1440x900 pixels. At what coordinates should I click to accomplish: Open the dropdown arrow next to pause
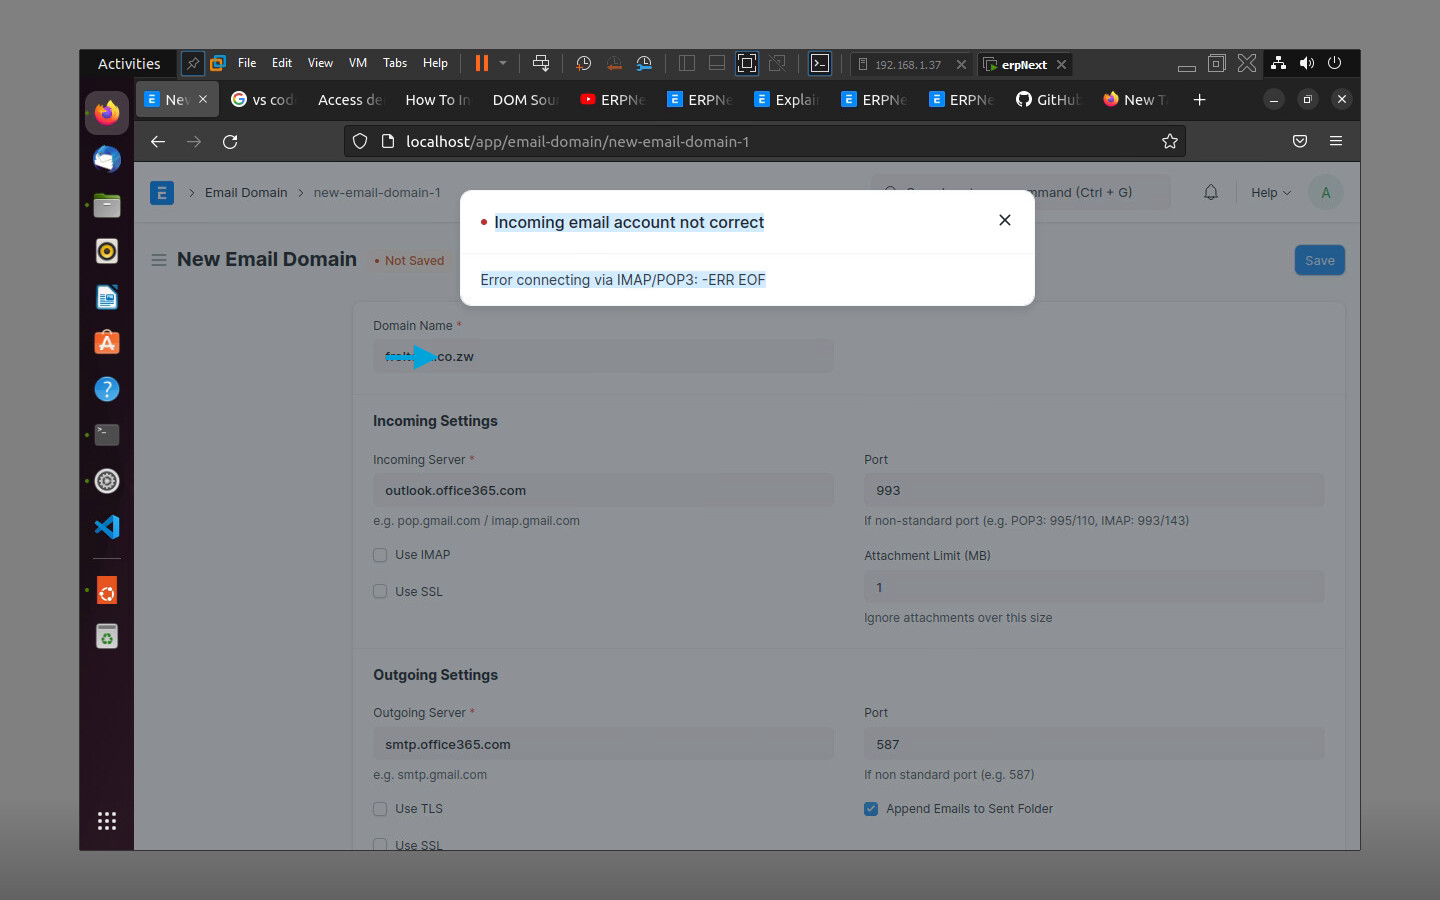(503, 63)
